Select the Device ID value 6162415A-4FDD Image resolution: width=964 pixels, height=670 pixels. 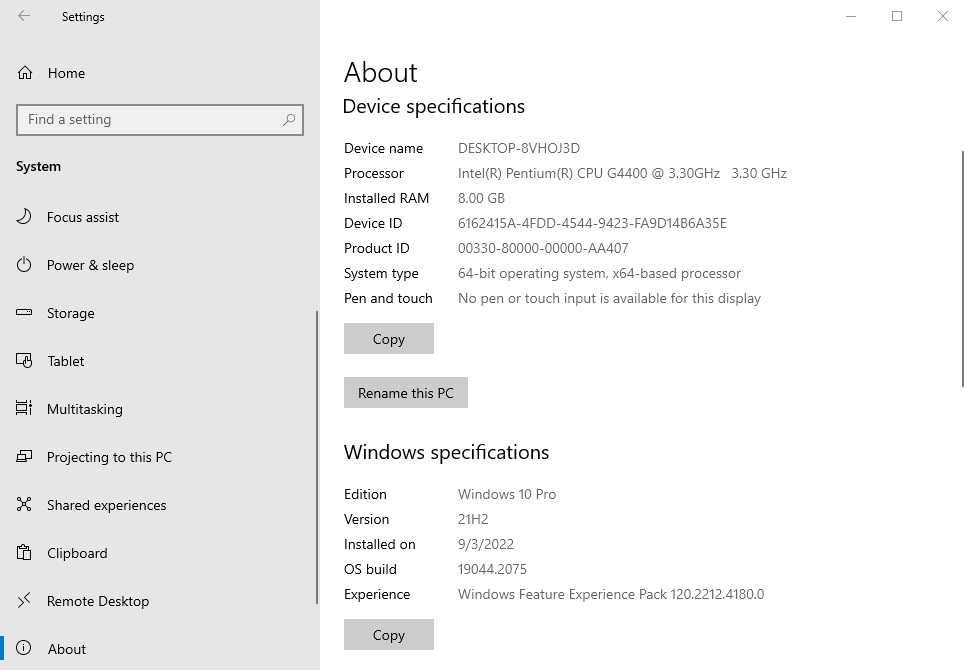592,223
